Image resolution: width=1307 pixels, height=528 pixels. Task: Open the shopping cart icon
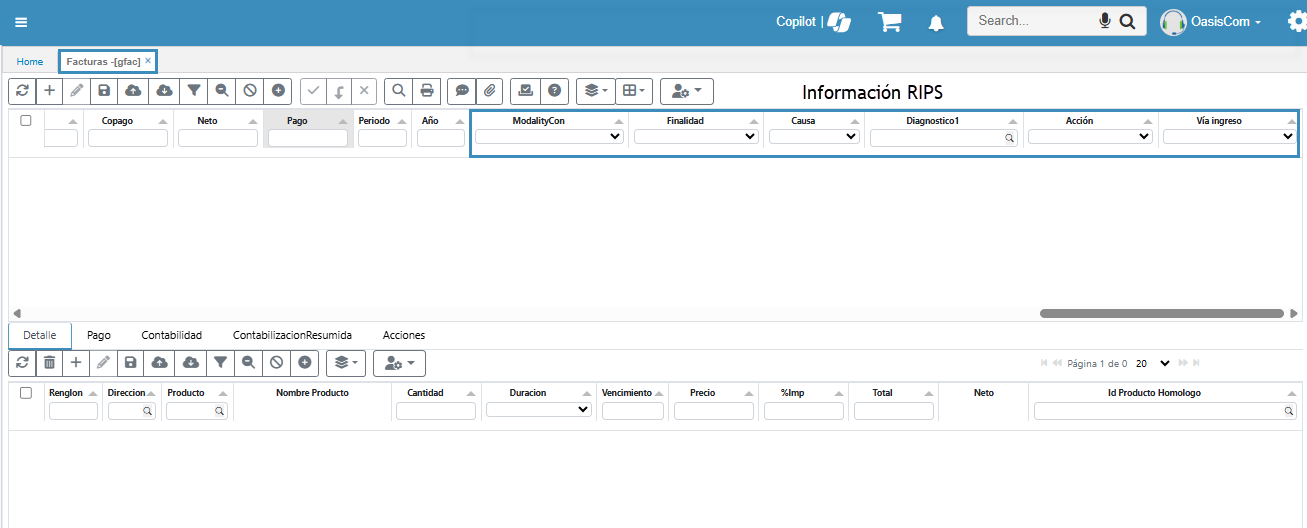[x=889, y=22]
